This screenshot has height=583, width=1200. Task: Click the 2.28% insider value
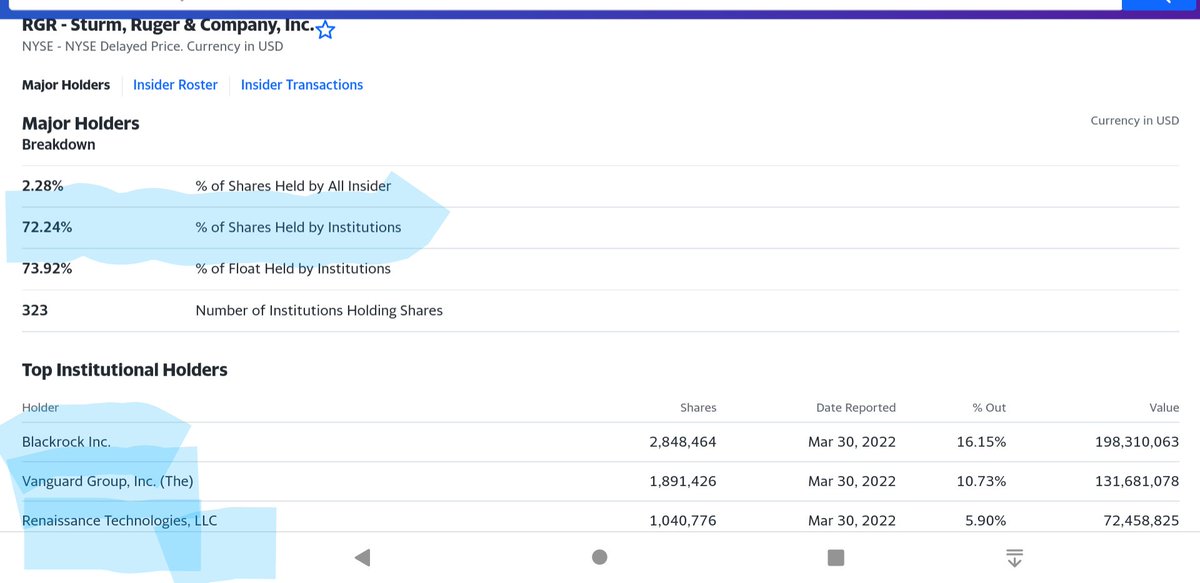coord(43,186)
